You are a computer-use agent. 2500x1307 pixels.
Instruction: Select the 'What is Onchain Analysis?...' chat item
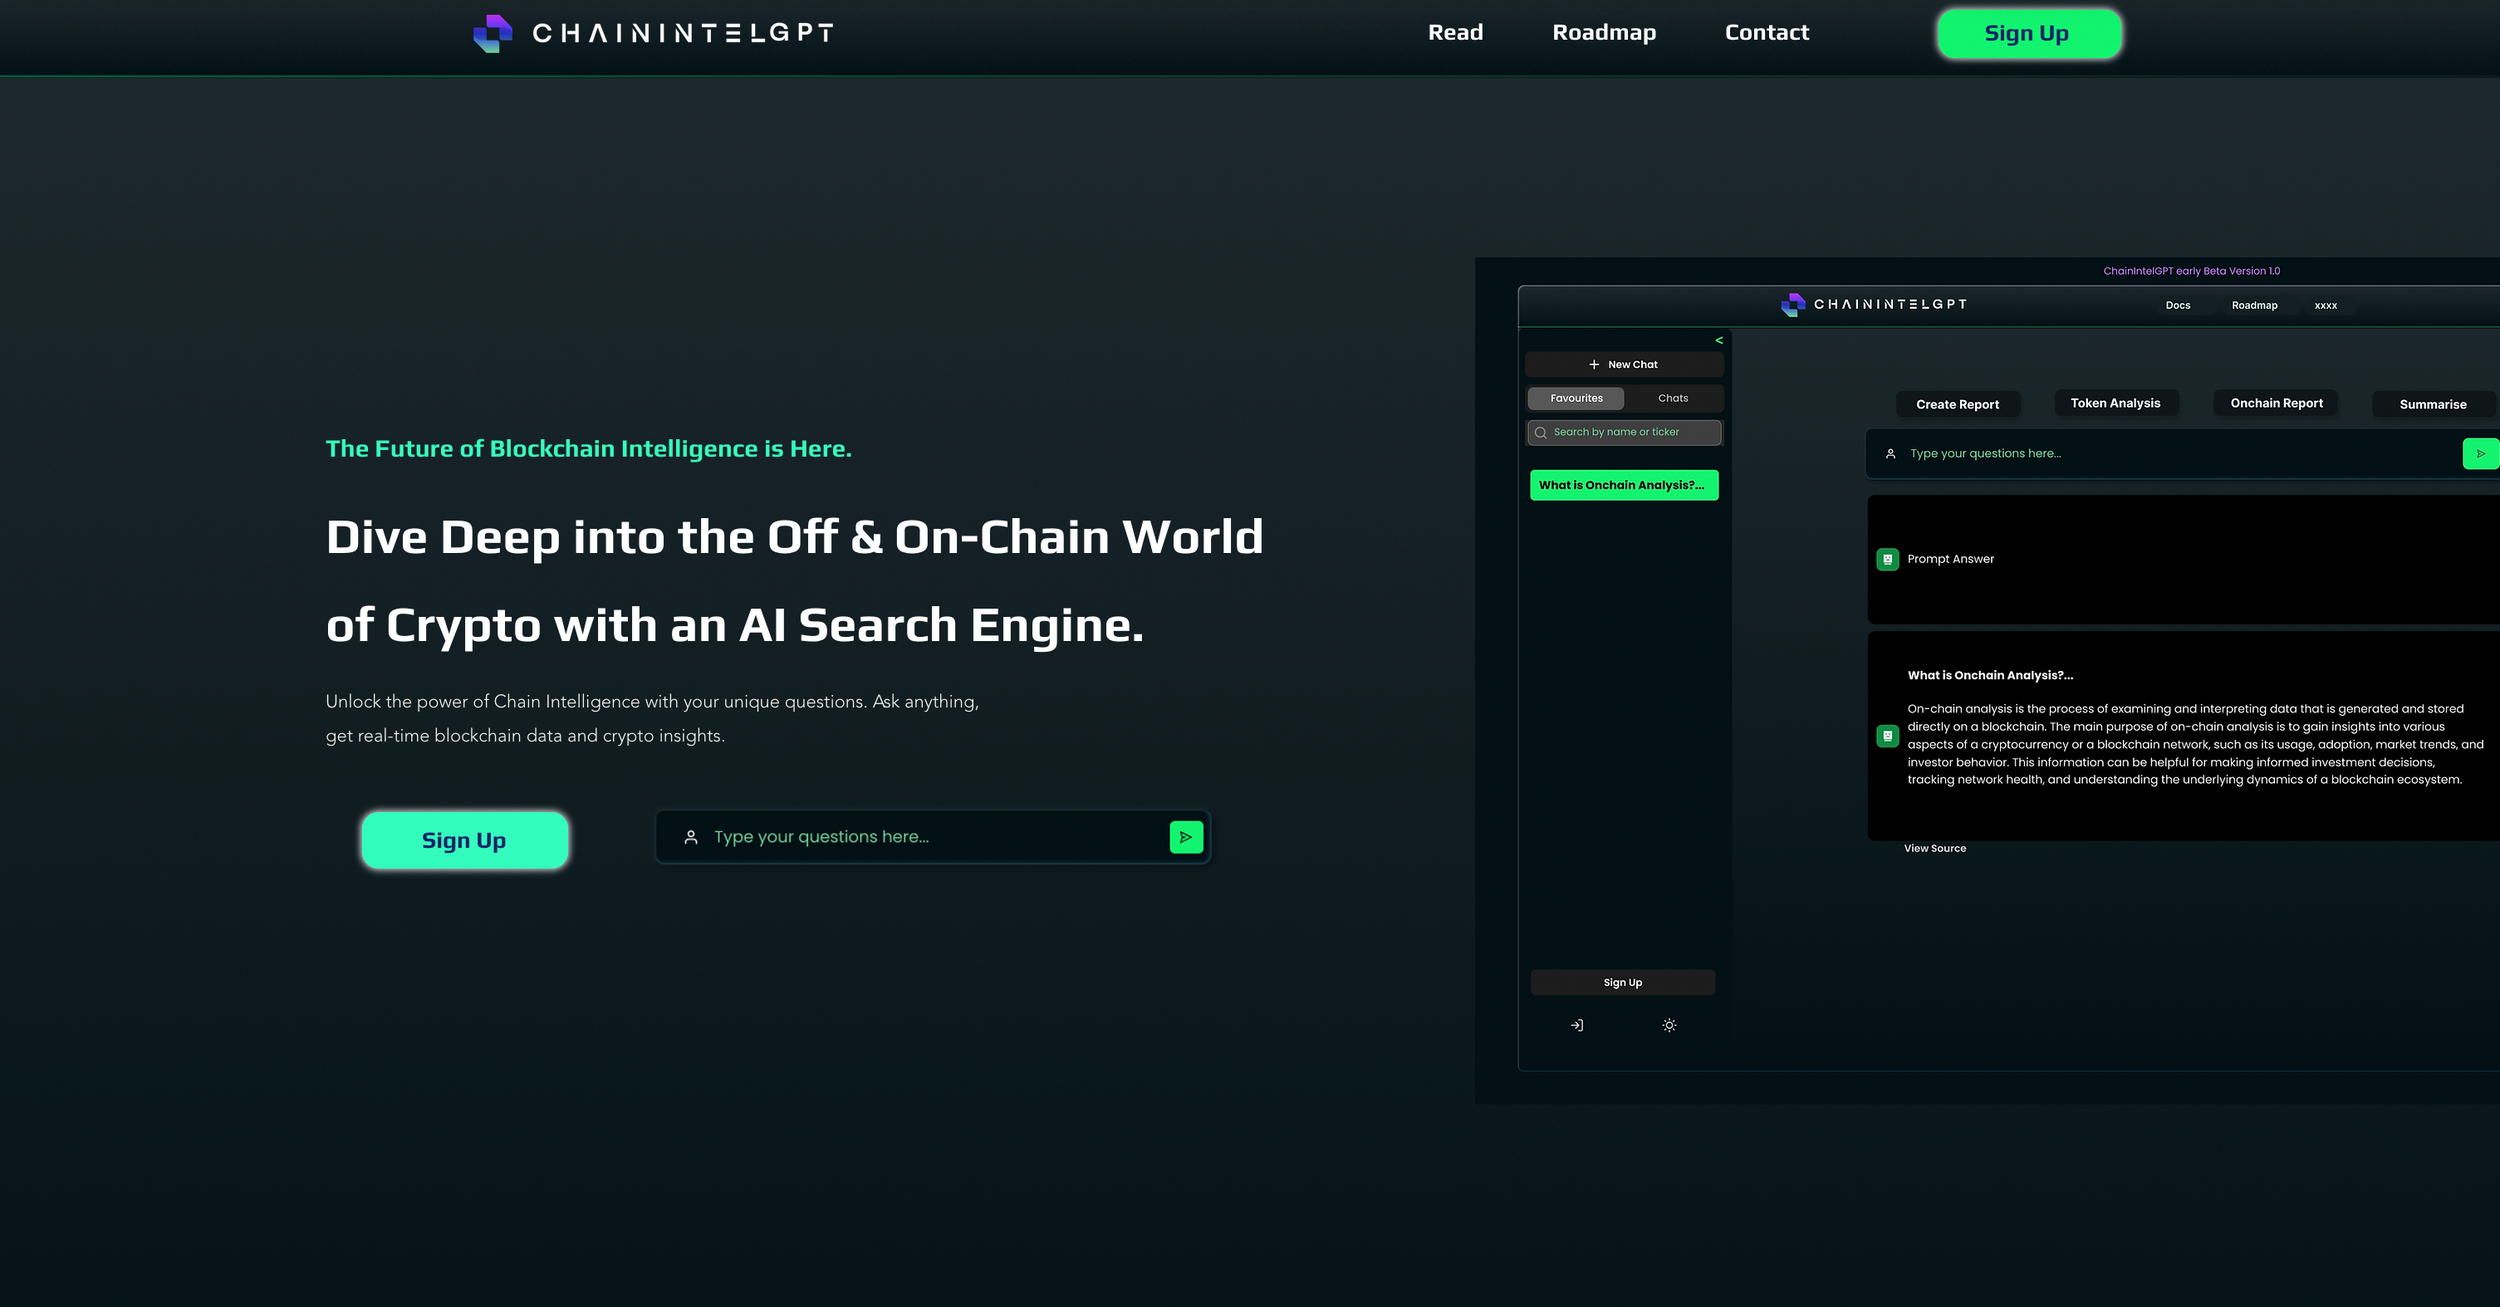1624,485
